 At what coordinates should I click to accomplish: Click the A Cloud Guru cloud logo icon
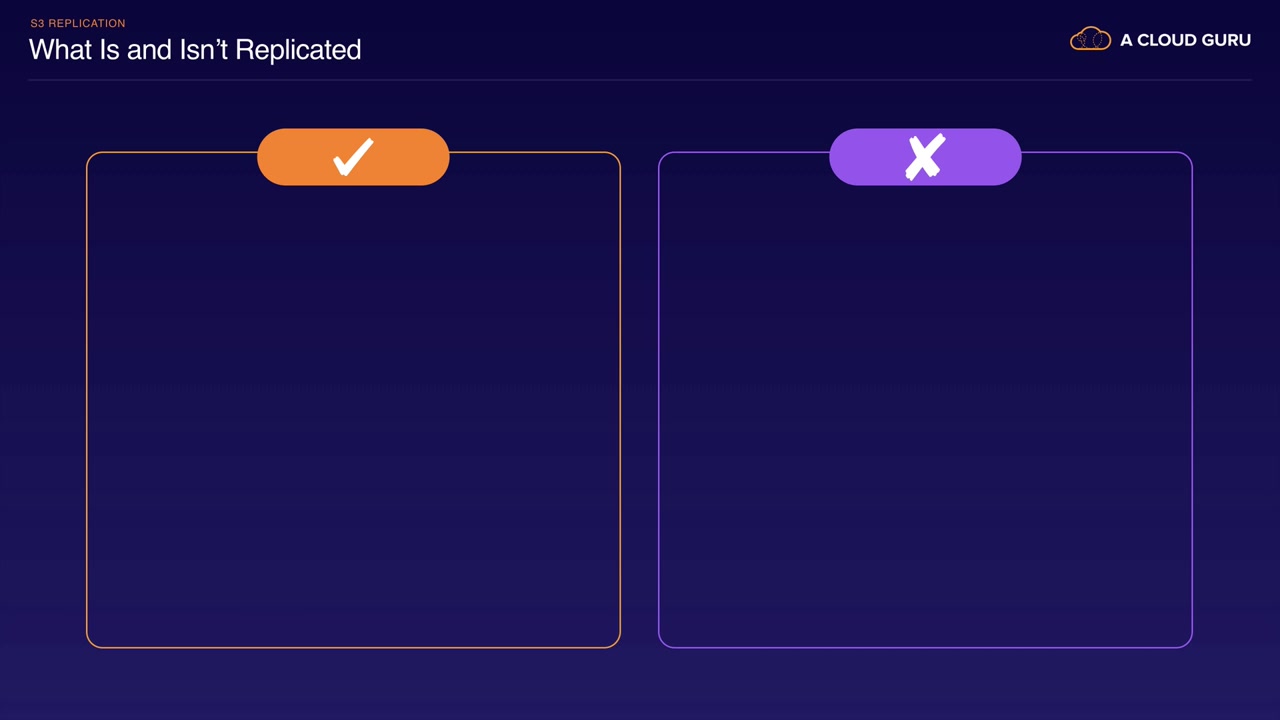pyautogui.click(x=1090, y=40)
